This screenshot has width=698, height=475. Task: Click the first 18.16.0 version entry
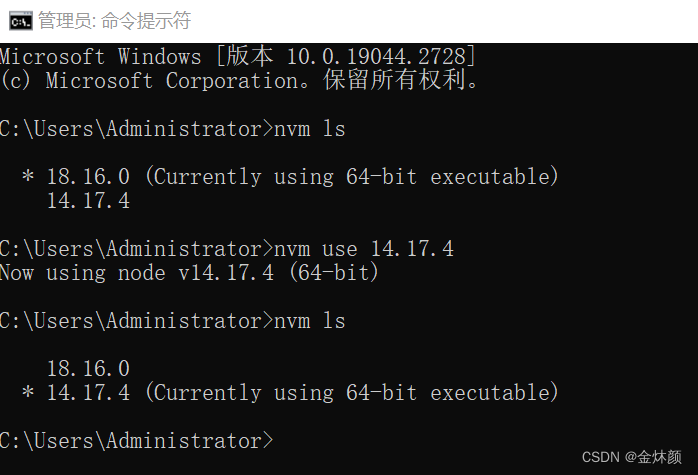88,177
